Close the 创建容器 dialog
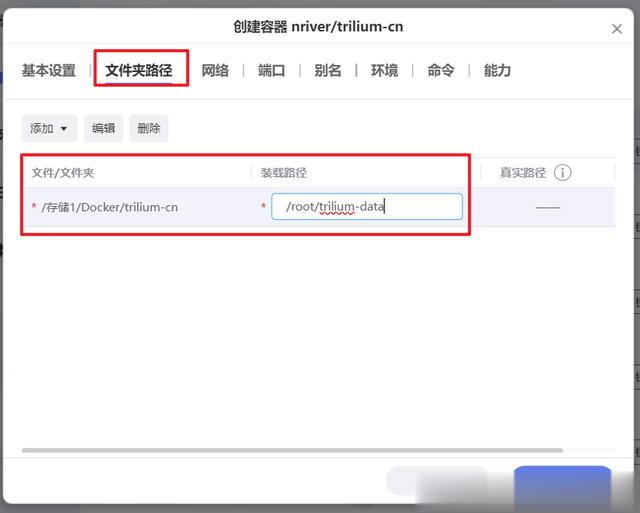Image resolution: width=640 pixels, height=513 pixels. click(617, 29)
